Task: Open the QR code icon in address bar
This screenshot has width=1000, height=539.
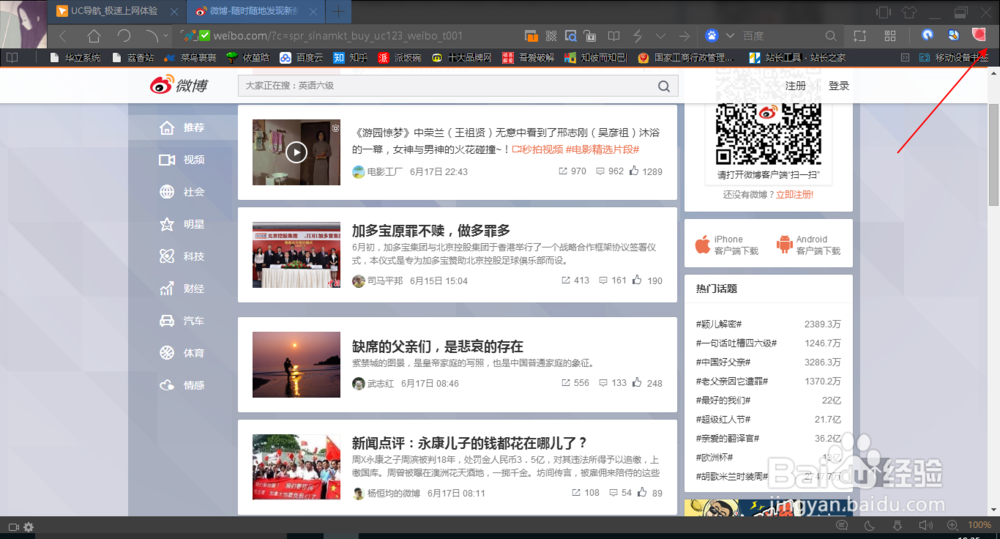Action: click(551, 36)
